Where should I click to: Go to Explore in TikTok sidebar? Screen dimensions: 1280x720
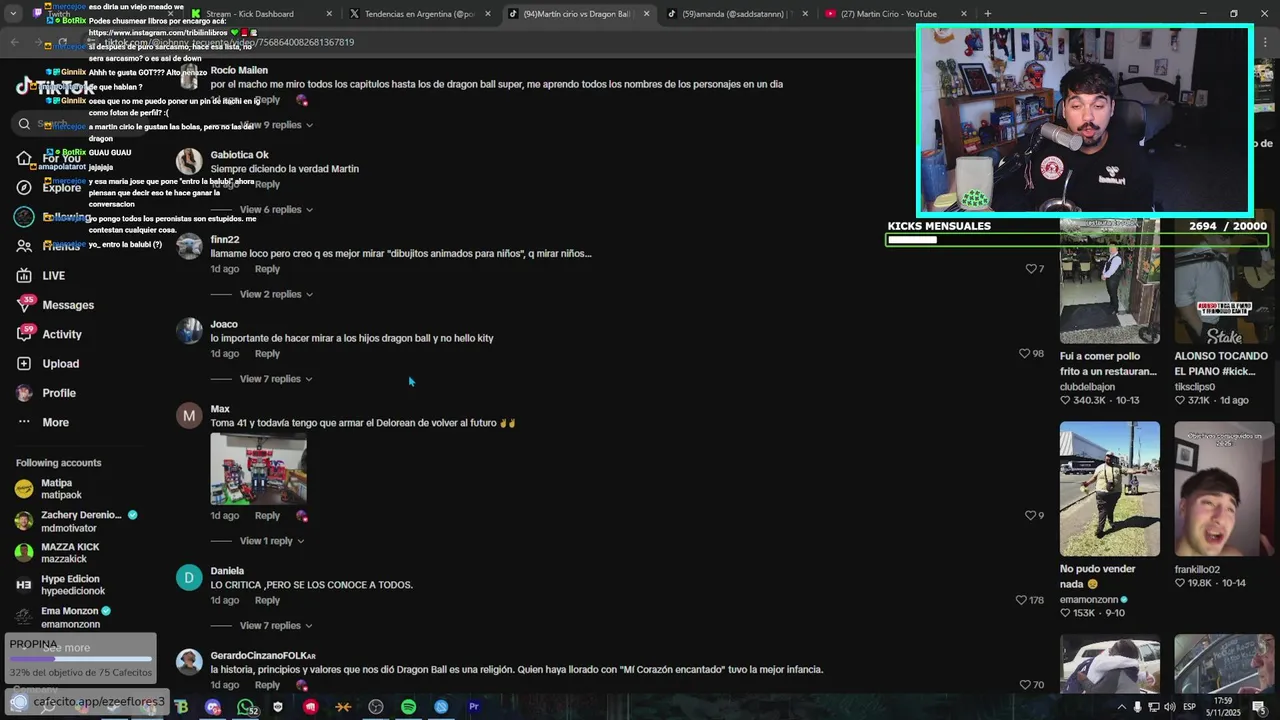click(61, 187)
